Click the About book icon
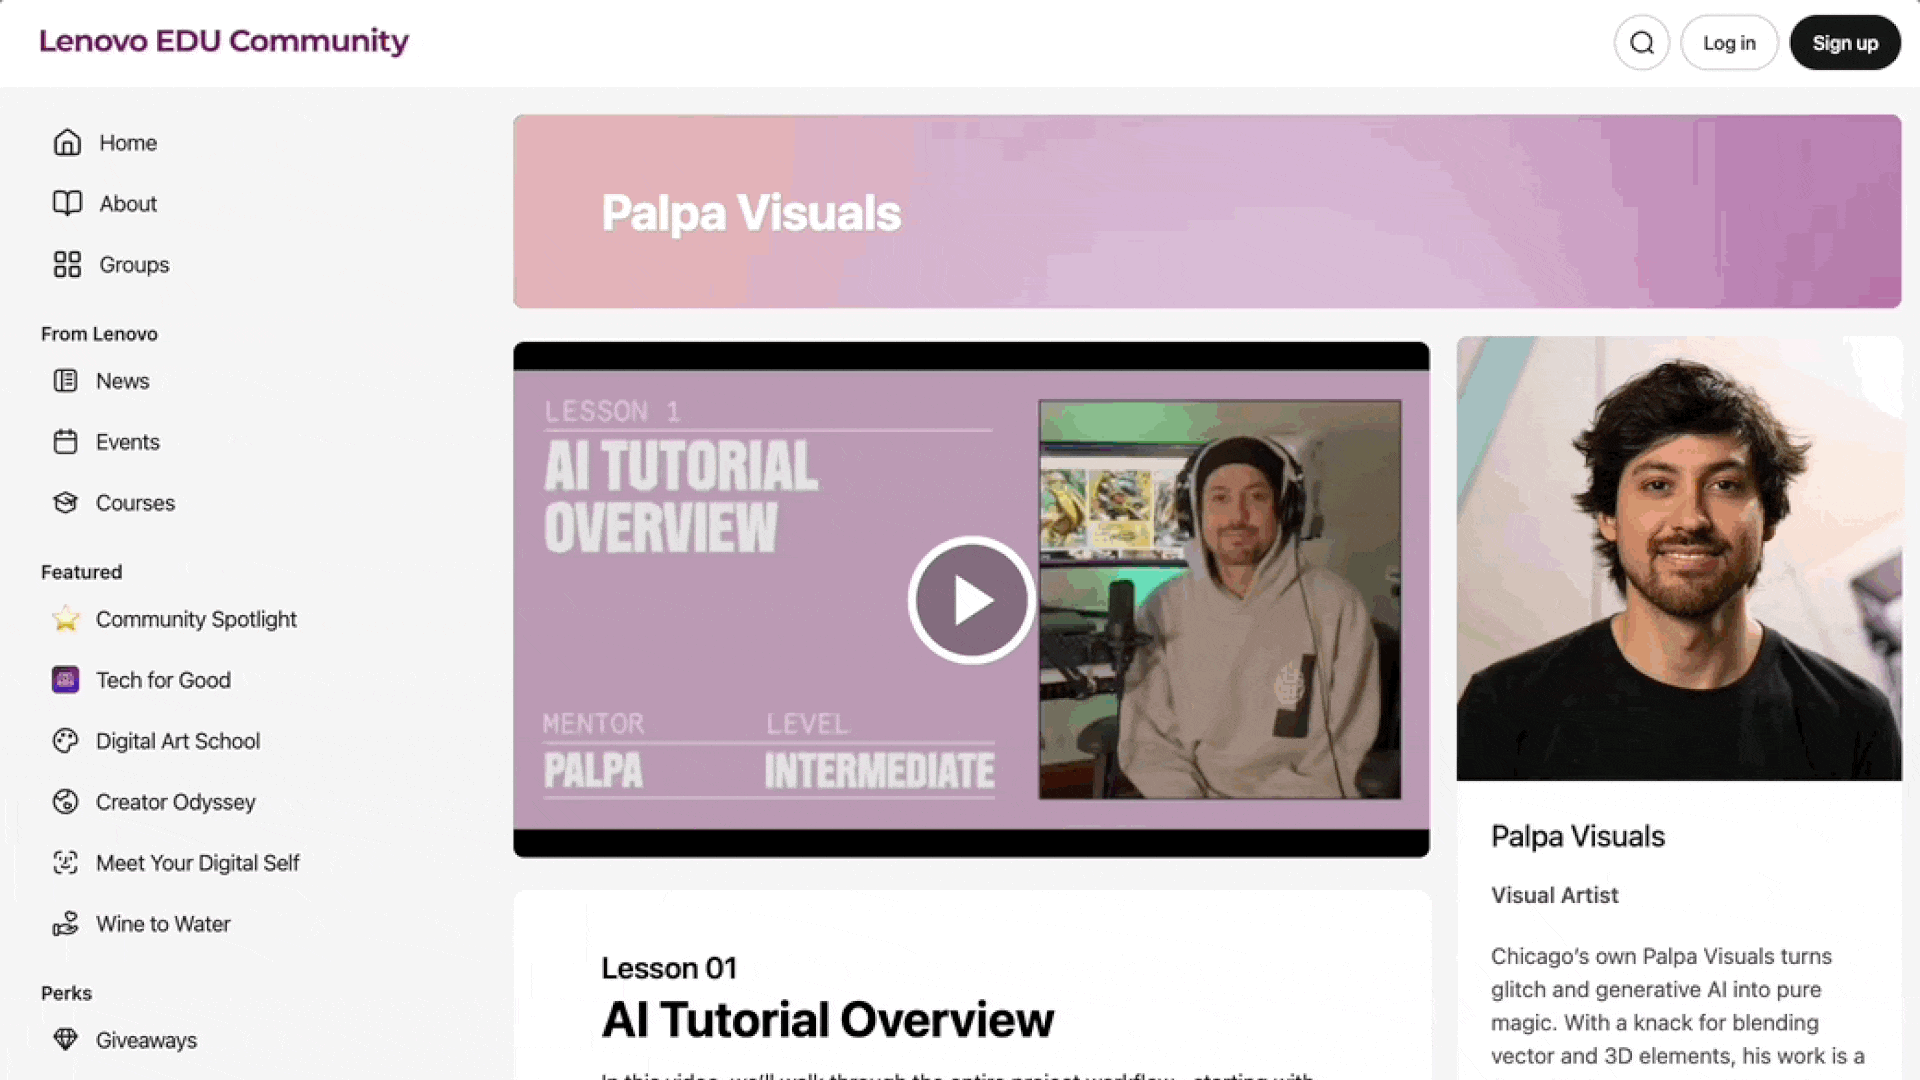1920x1080 pixels. pyautogui.click(x=67, y=204)
